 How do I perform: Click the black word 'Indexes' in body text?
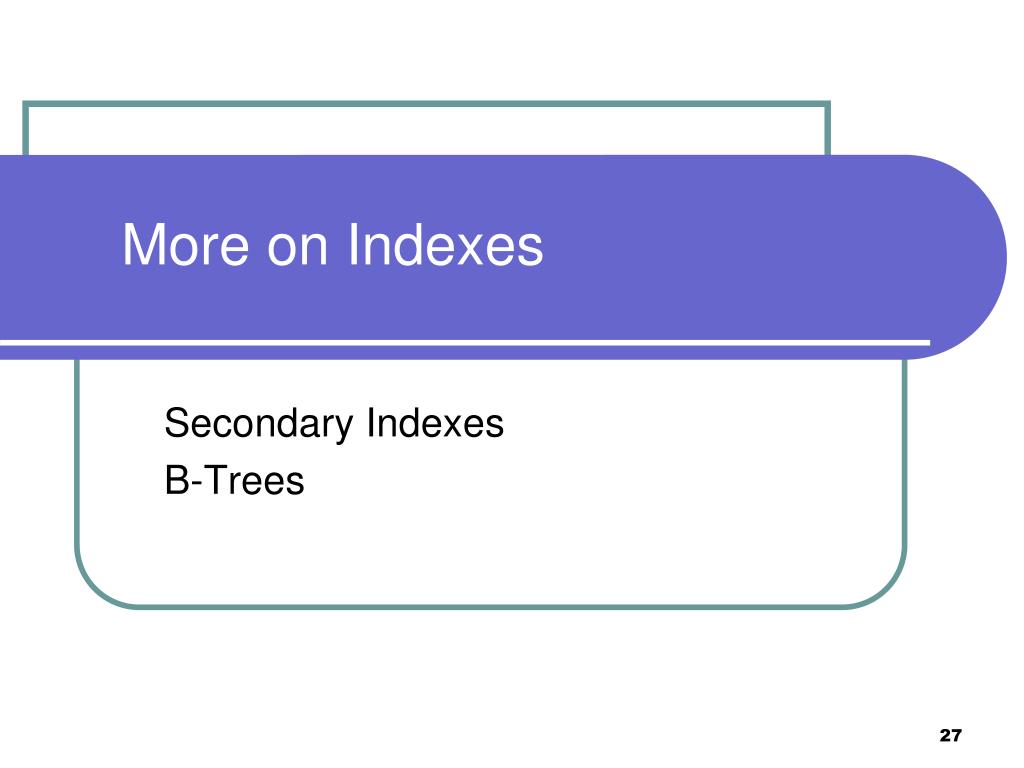[435, 423]
